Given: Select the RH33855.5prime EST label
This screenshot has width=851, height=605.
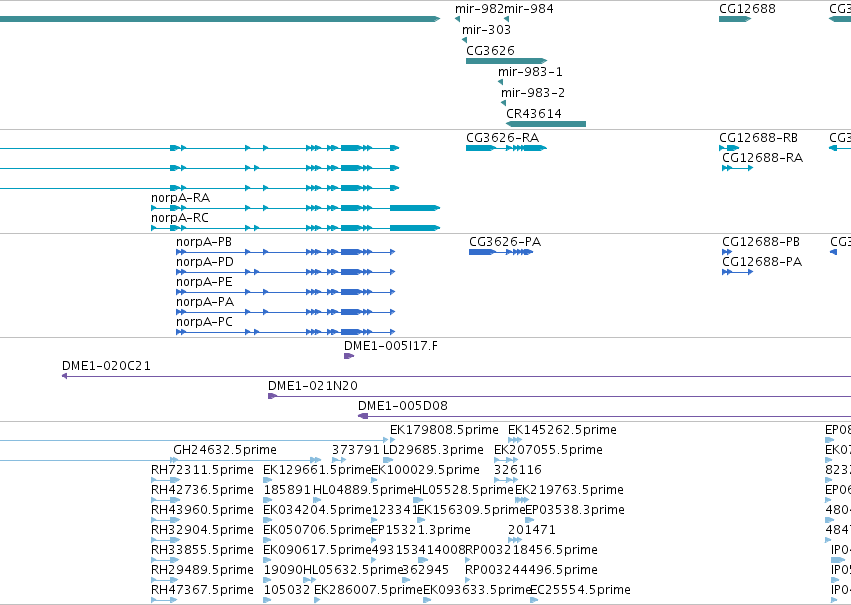Looking at the screenshot, I should click(202, 550).
